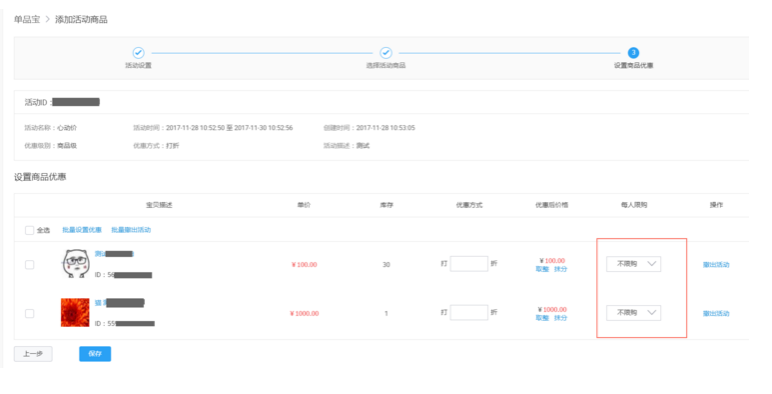
Task: Check the box for the ¥100.00 product
Action: pos(30,264)
